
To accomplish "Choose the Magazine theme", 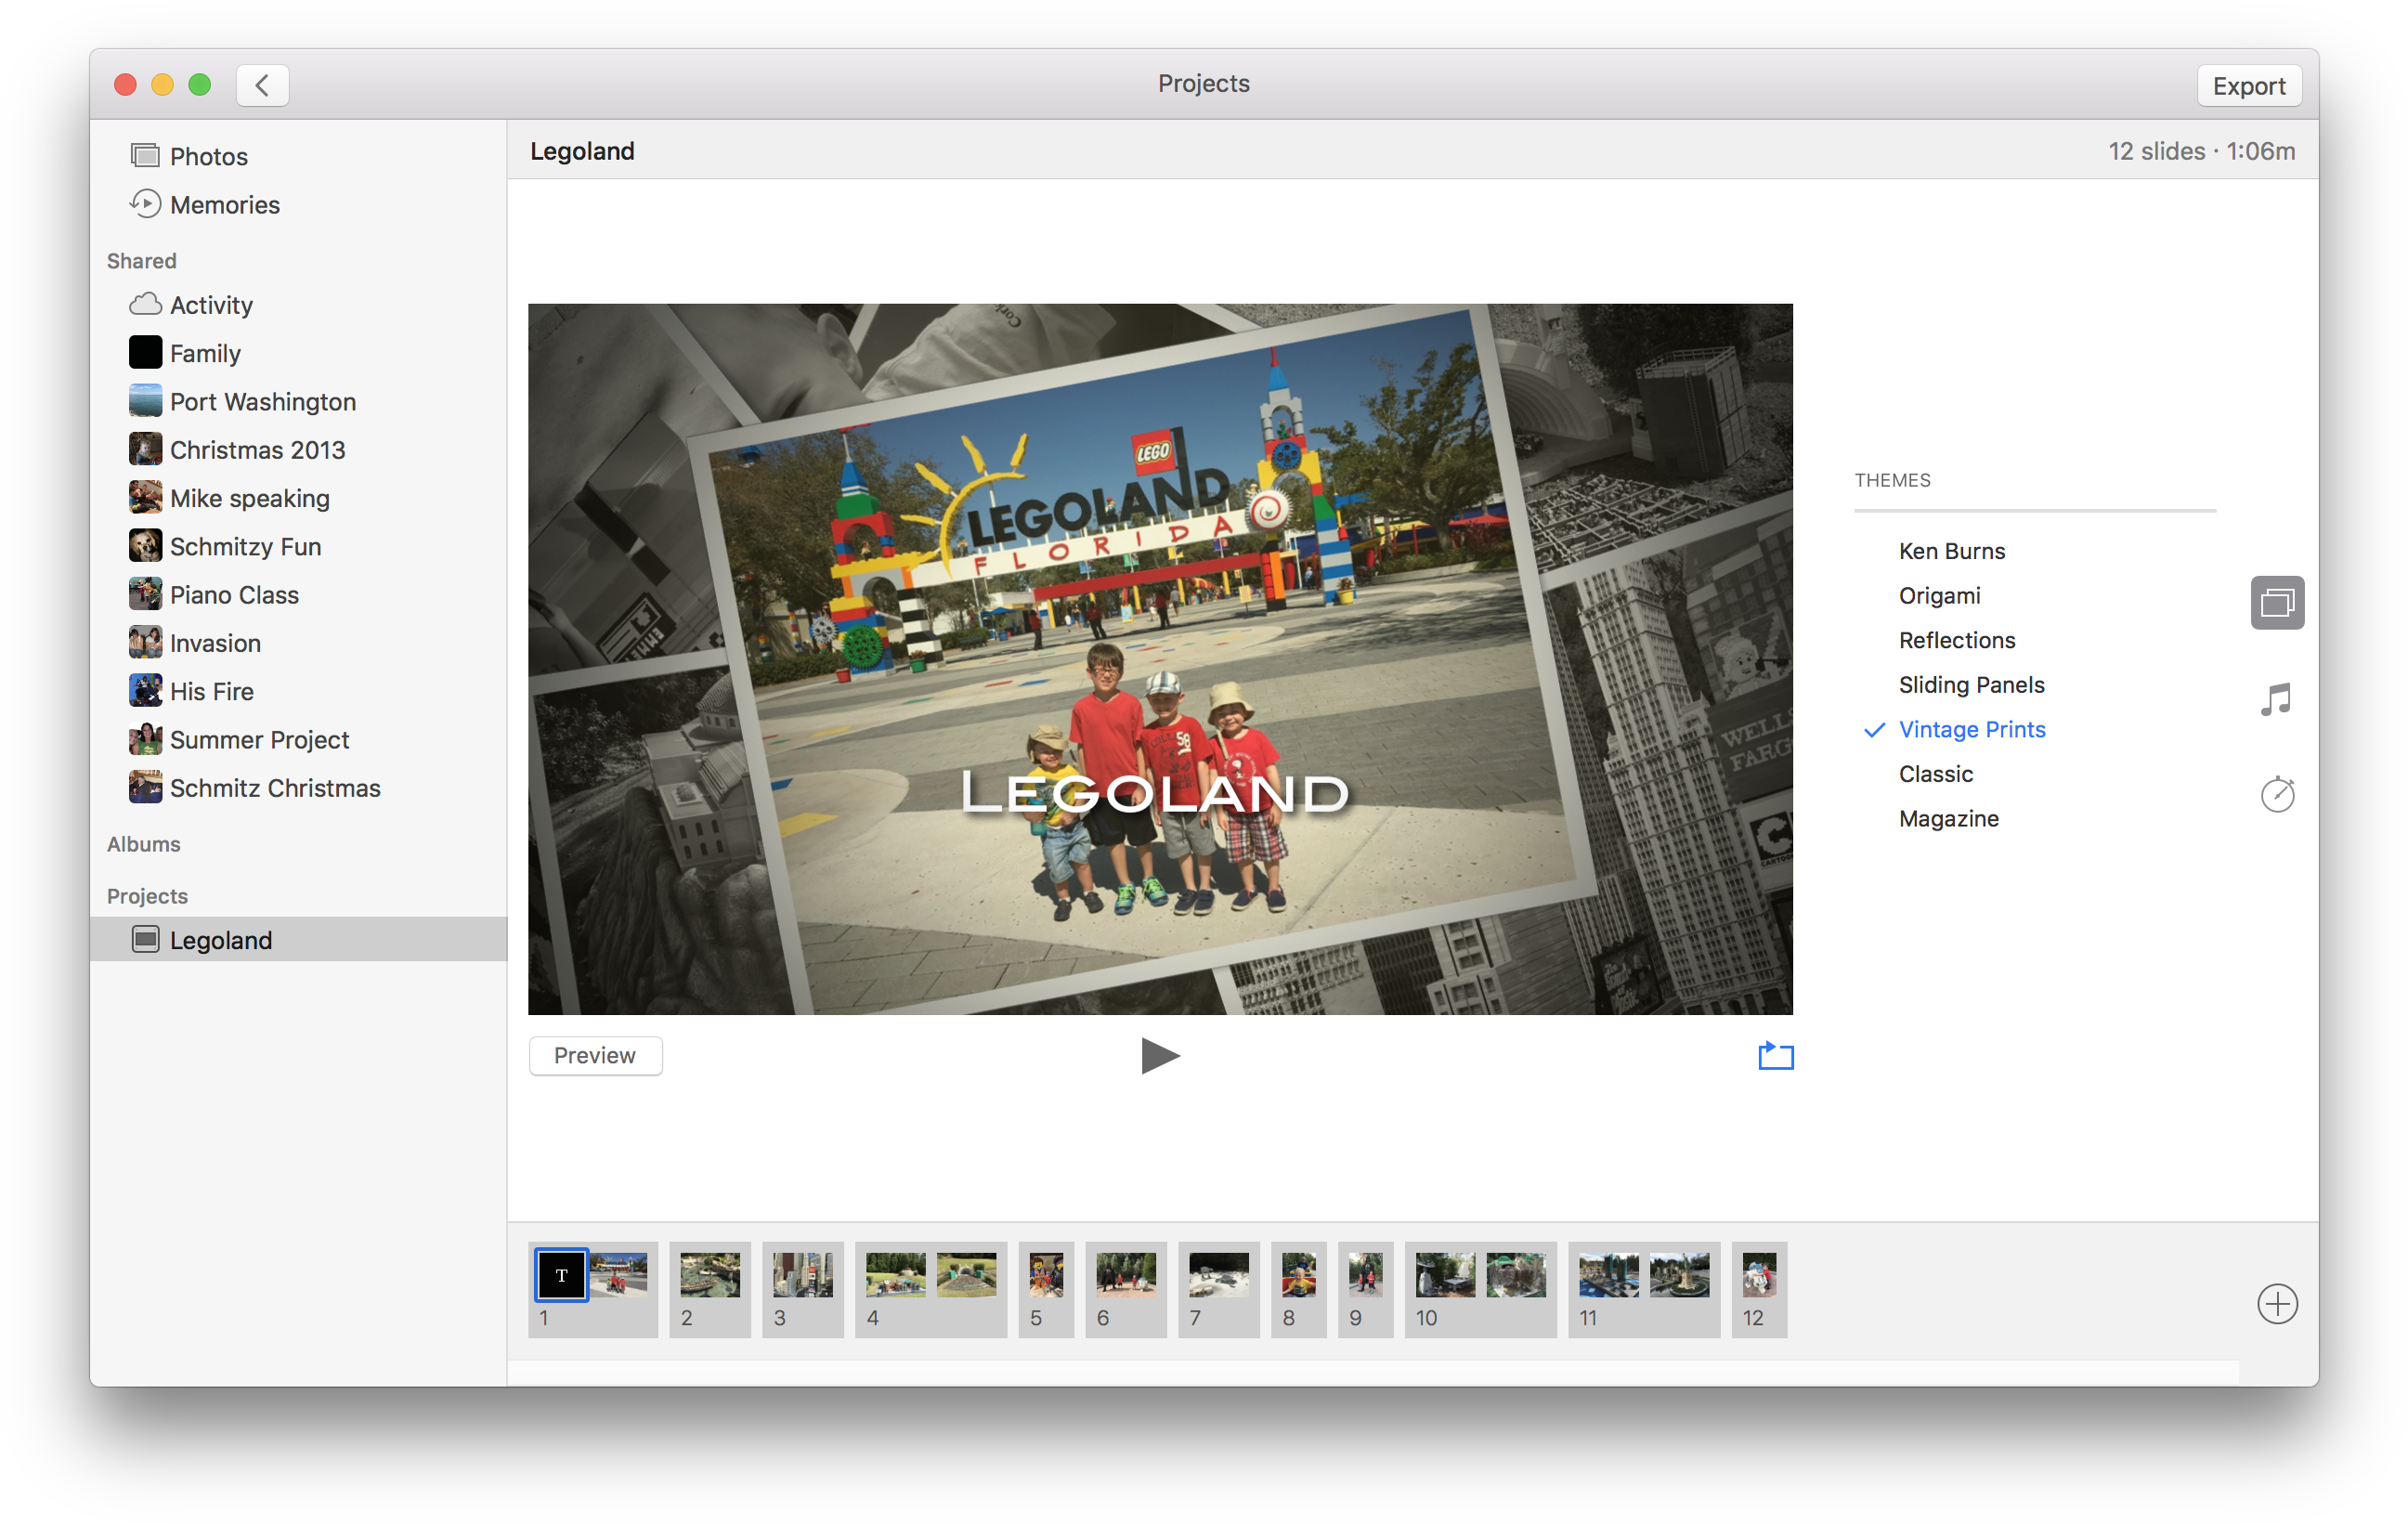I will click(1949, 819).
